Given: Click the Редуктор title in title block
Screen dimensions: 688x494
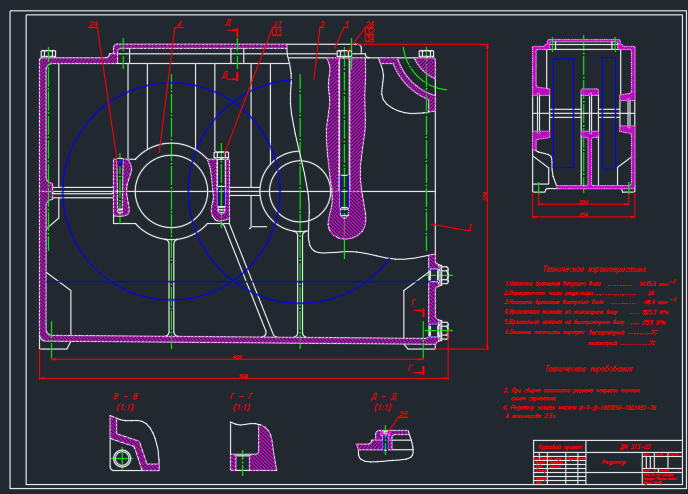Looking at the screenshot, I should click(x=614, y=462).
